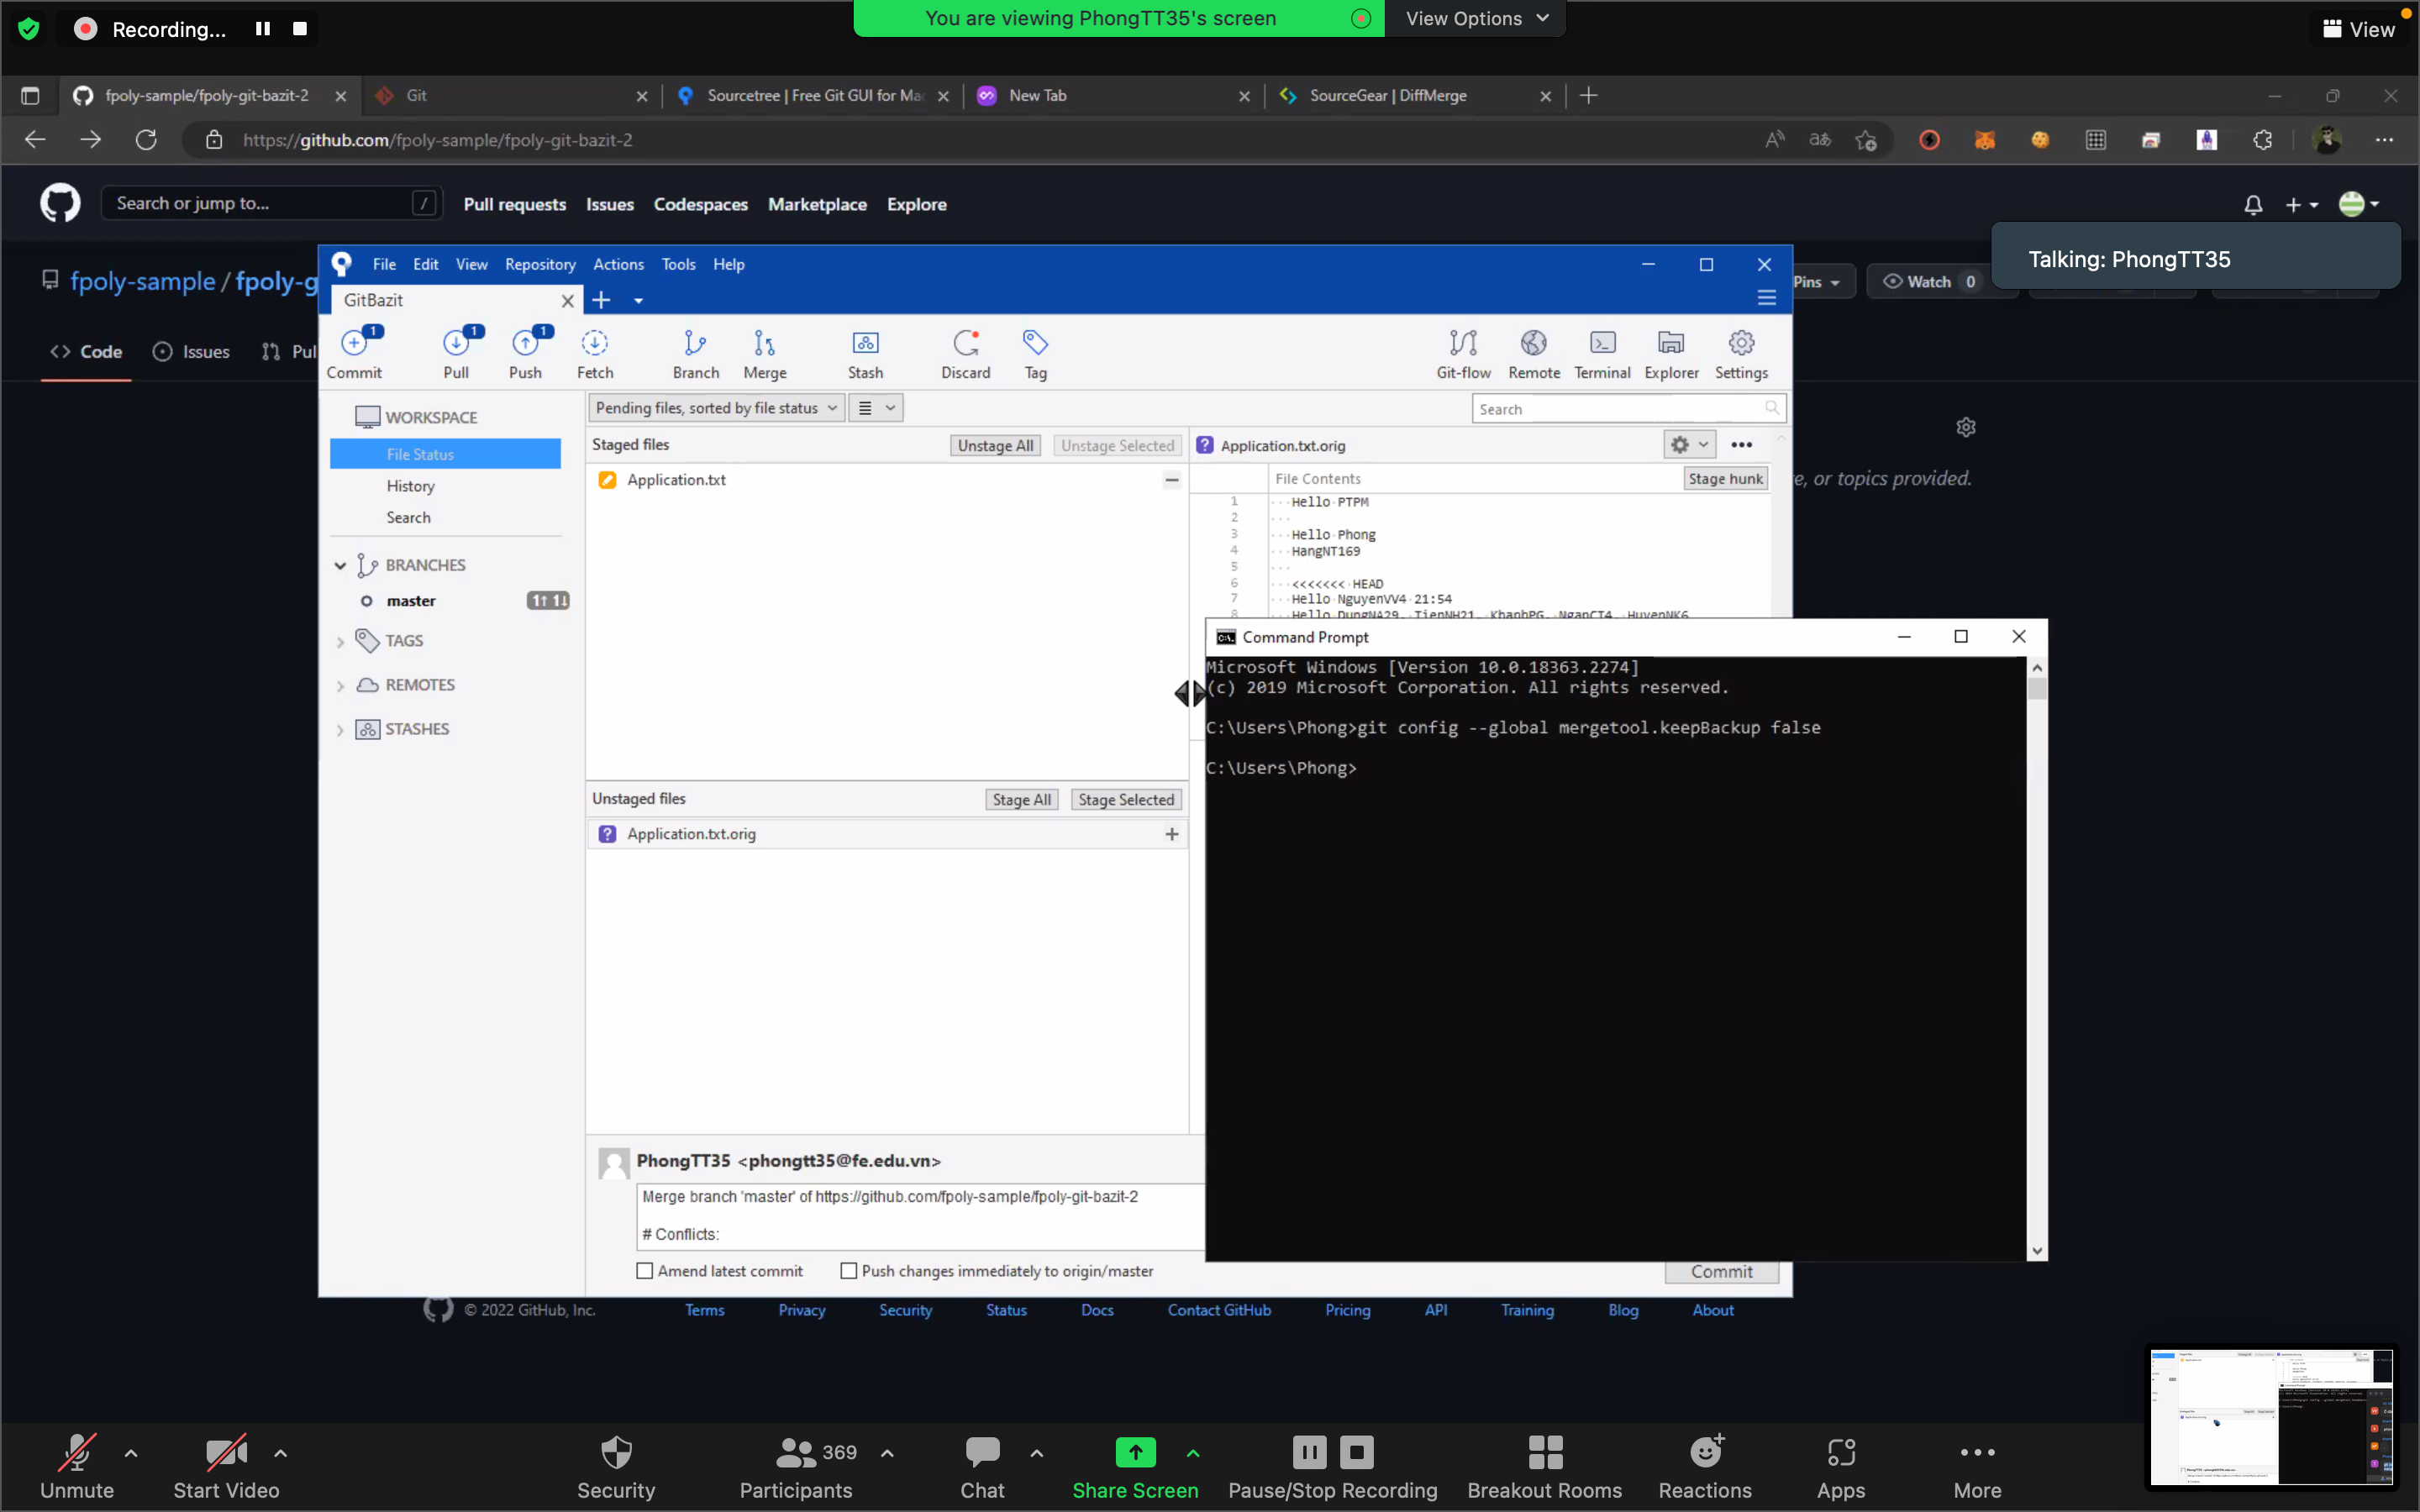Click the Pull toolbar icon

tap(456, 354)
